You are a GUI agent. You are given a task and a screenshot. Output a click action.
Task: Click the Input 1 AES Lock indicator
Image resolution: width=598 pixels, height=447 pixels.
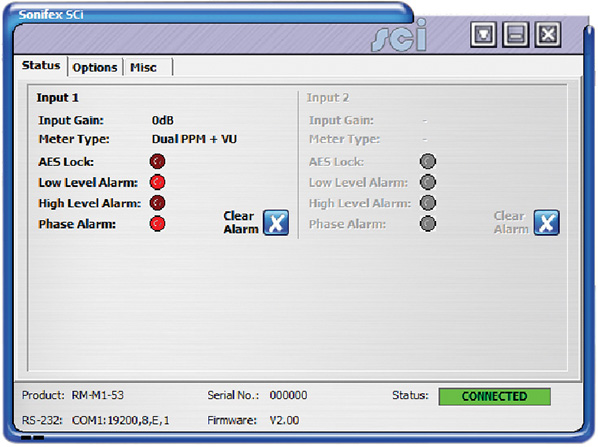tap(157, 161)
